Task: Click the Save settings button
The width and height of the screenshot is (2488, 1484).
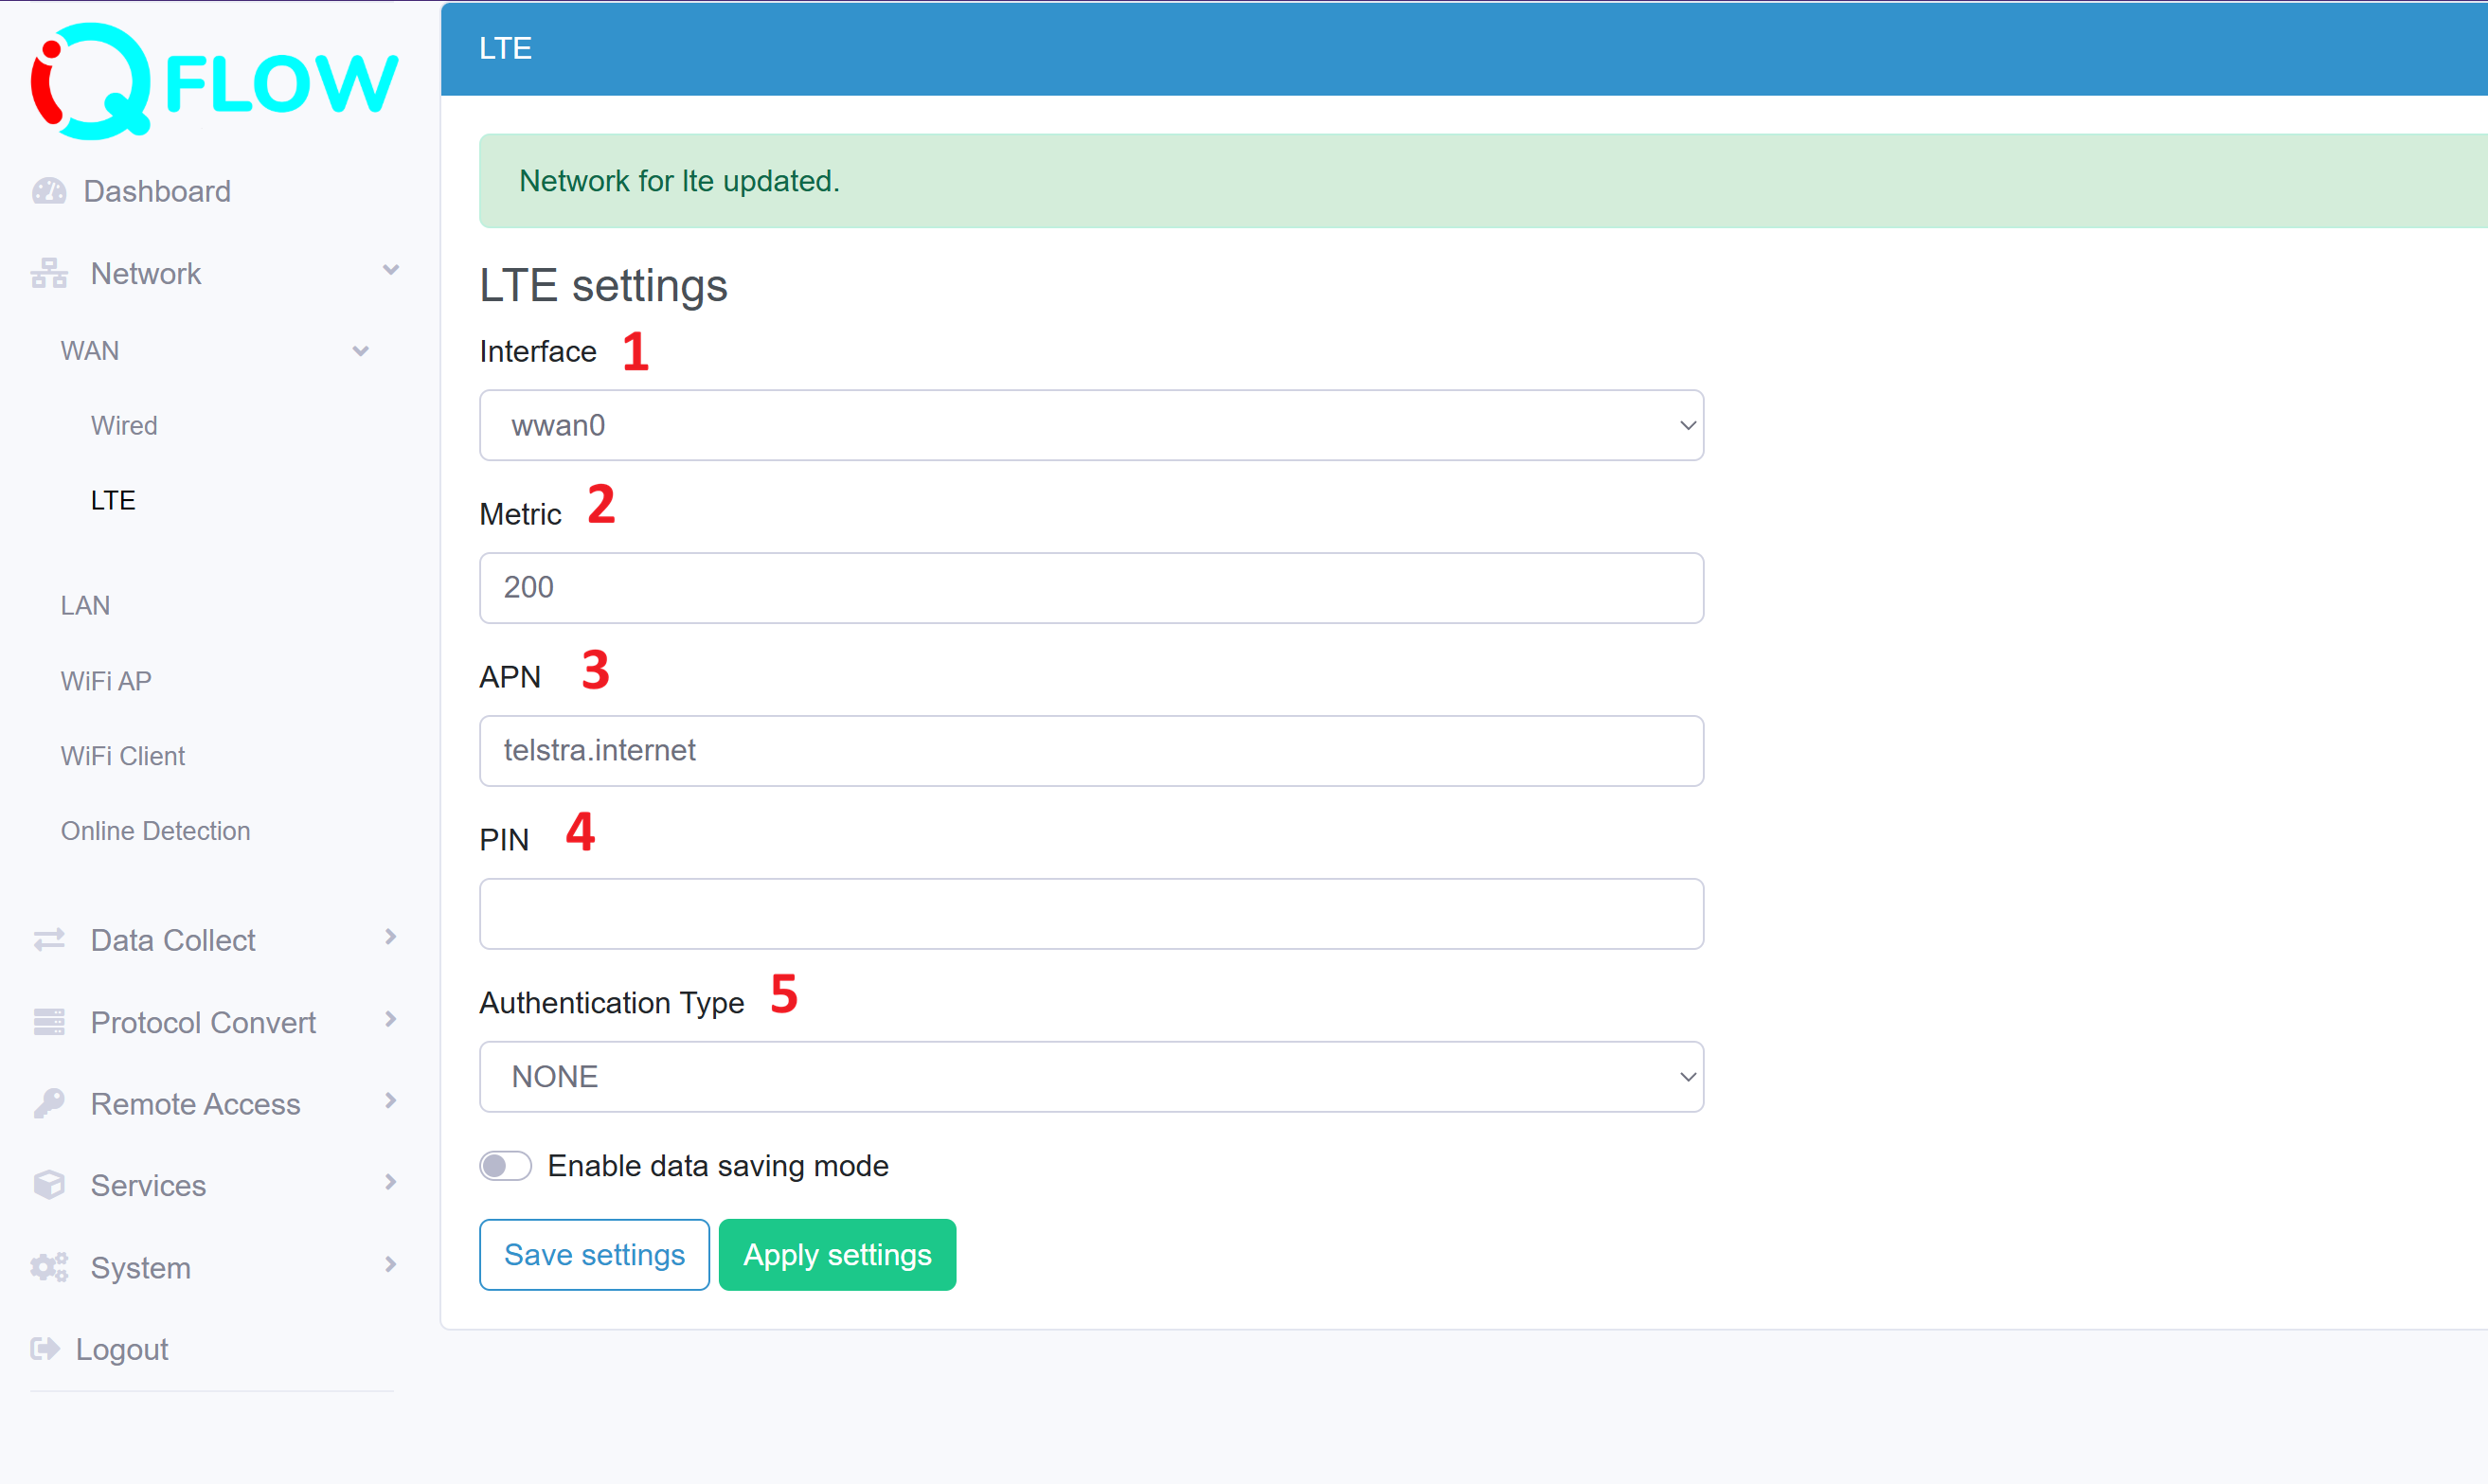Action: coord(593,1254)
